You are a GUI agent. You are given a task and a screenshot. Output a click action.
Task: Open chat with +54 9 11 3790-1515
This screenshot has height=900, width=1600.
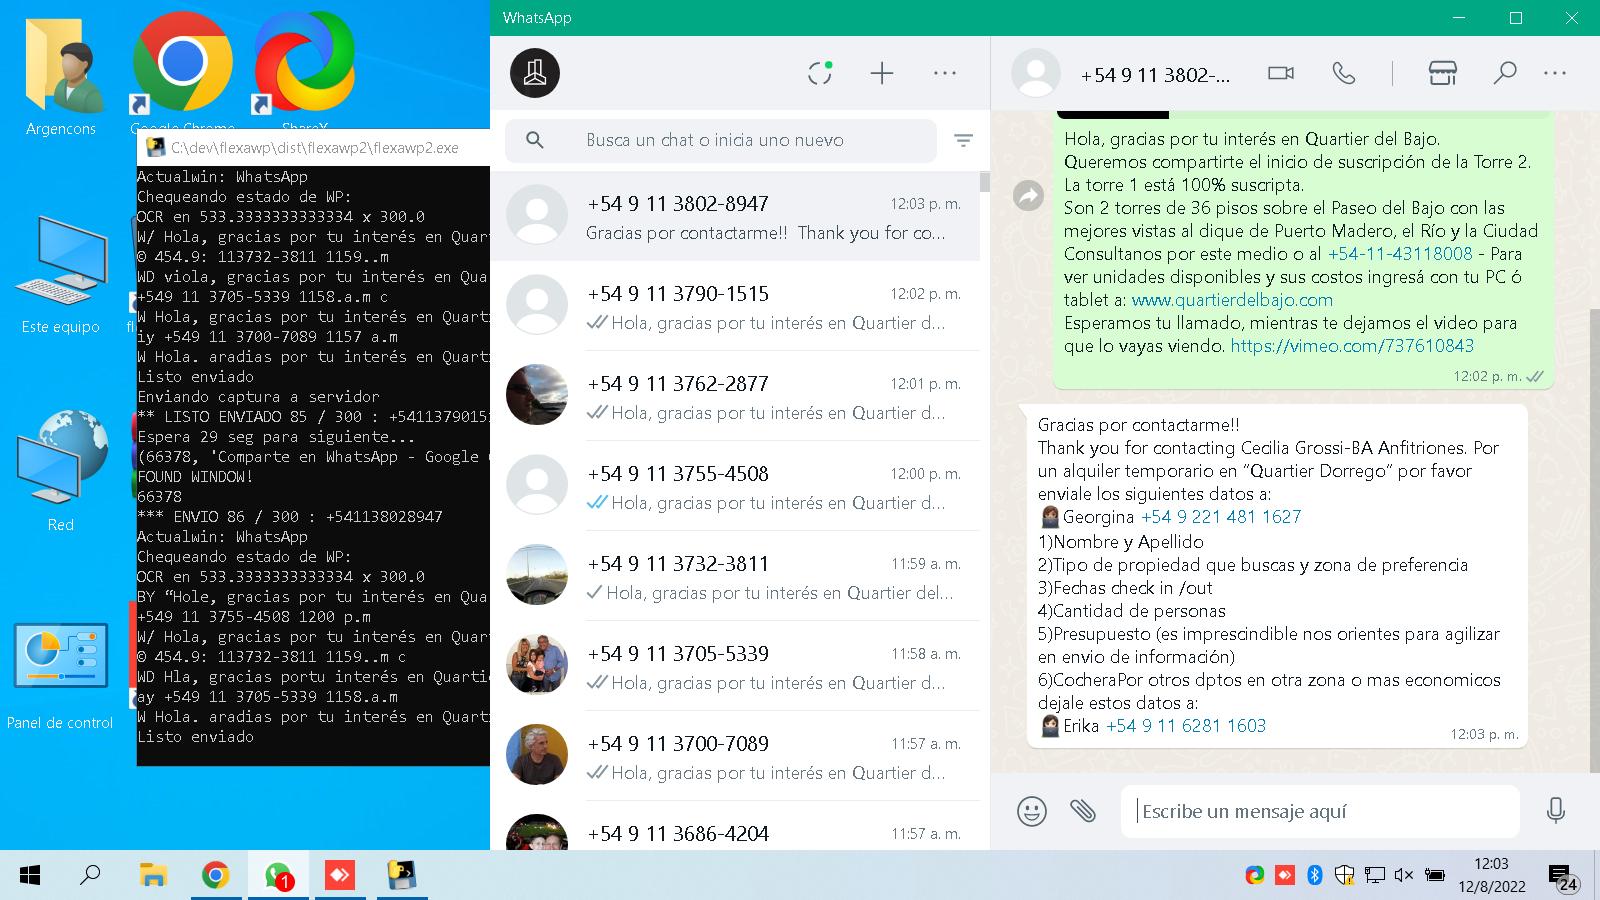coord(735,306)
